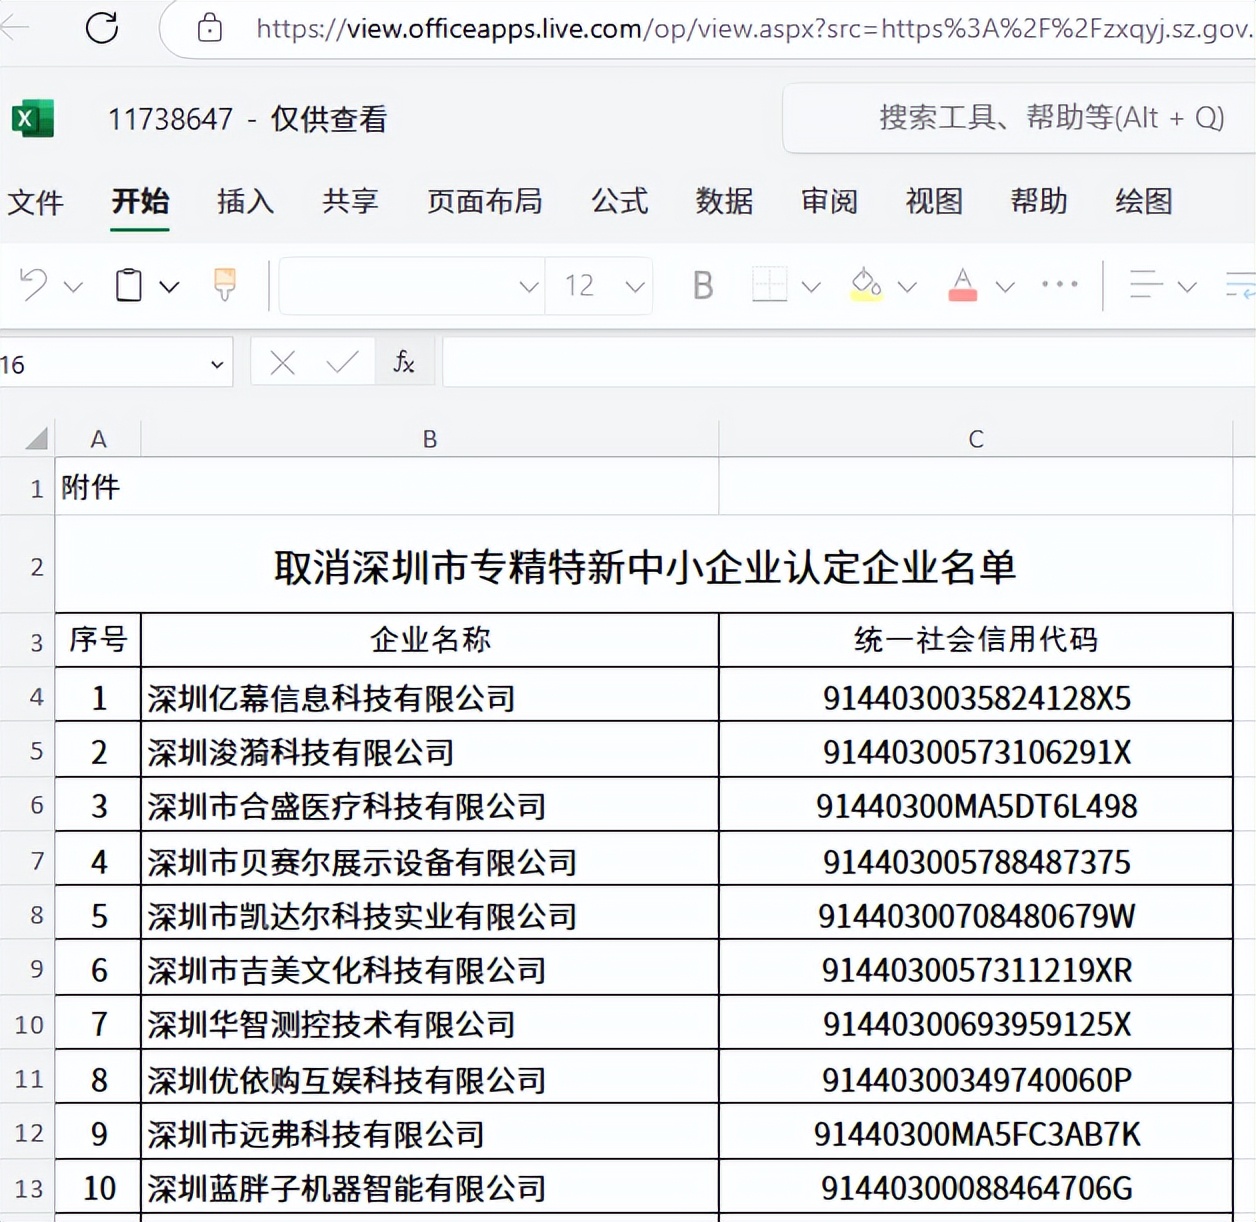Select column B header
This screenshot has width=1256, height=1222.
pos(430,439)
